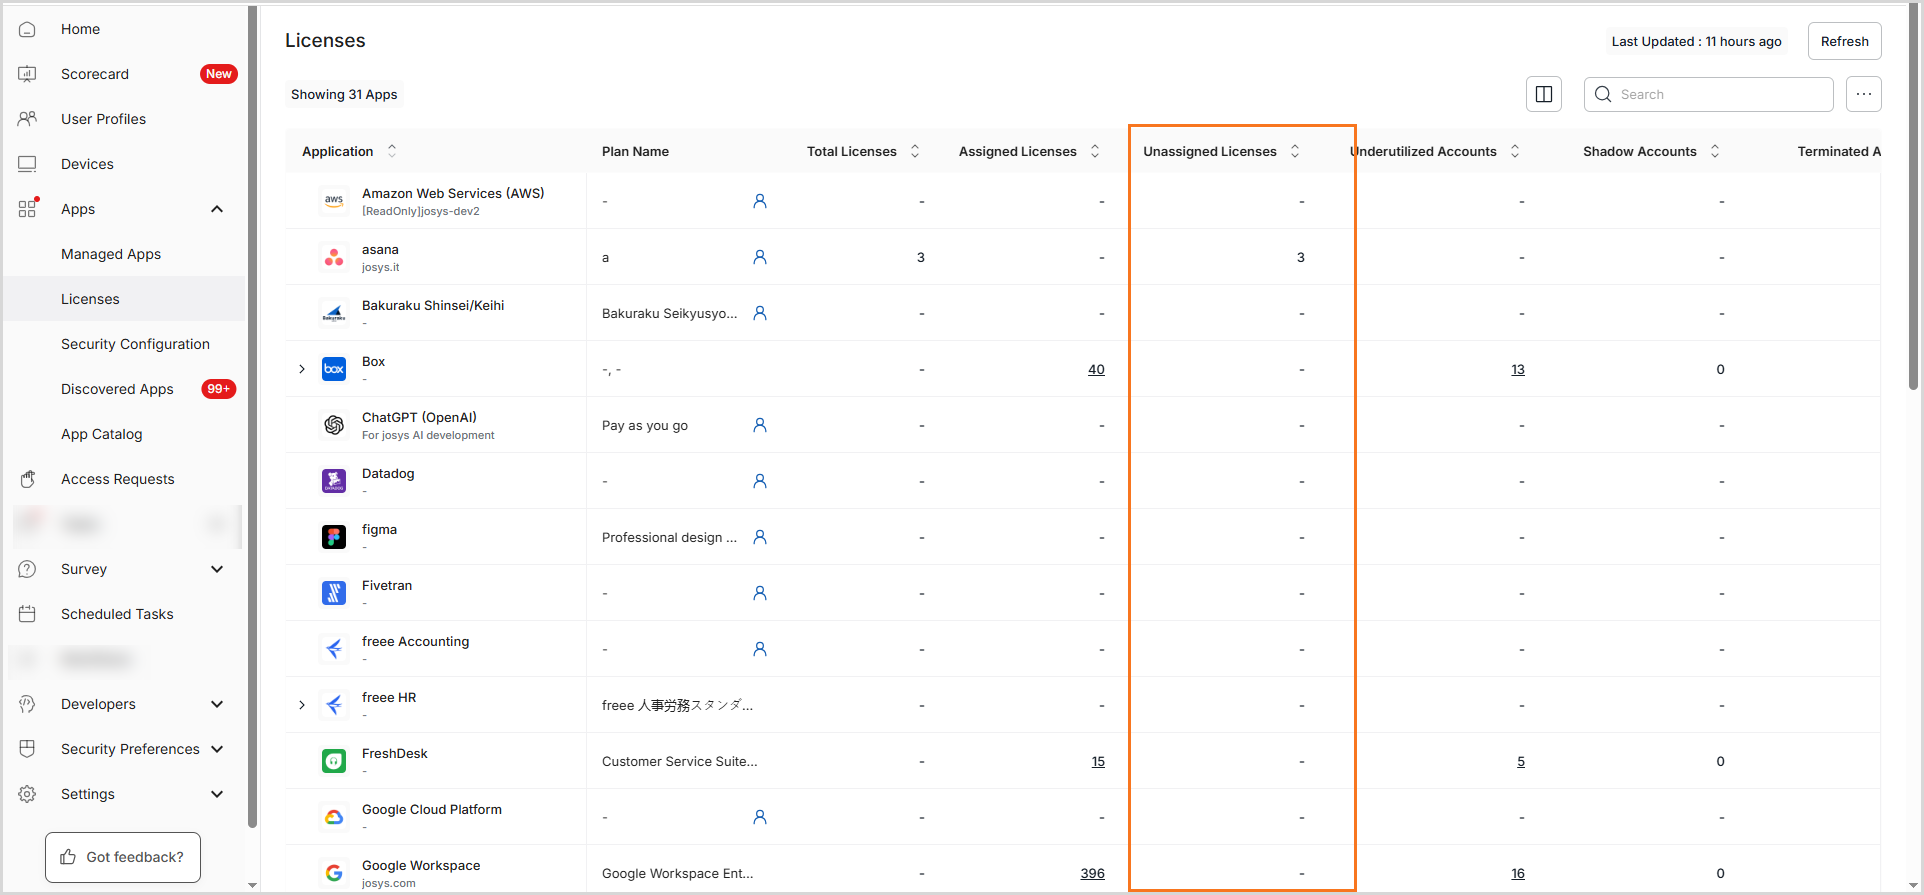1924x895 pixels.
Task: Open Home from the sidebar
Action: 80,29
